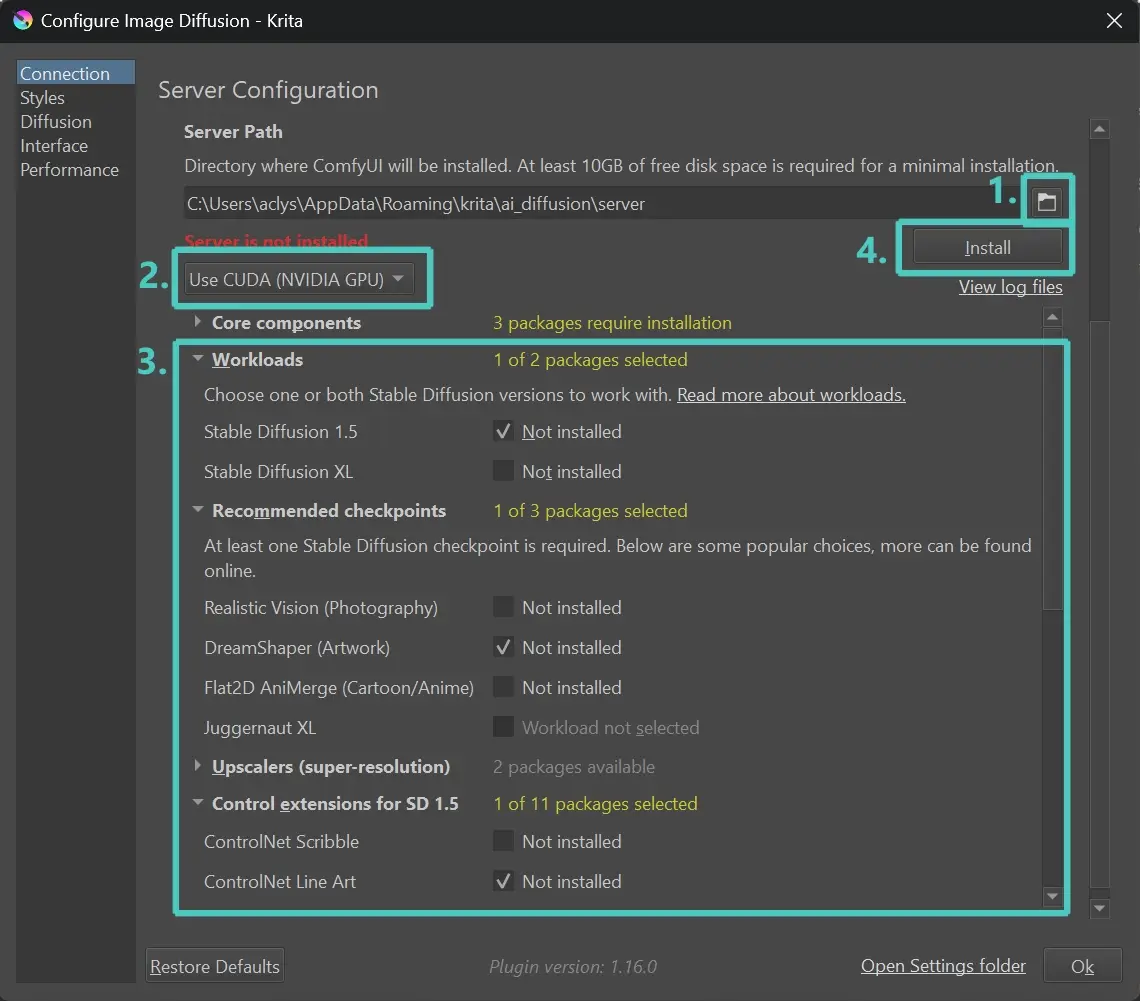Check the Realistic Vision (Photography) checkbox

point(503,607)
